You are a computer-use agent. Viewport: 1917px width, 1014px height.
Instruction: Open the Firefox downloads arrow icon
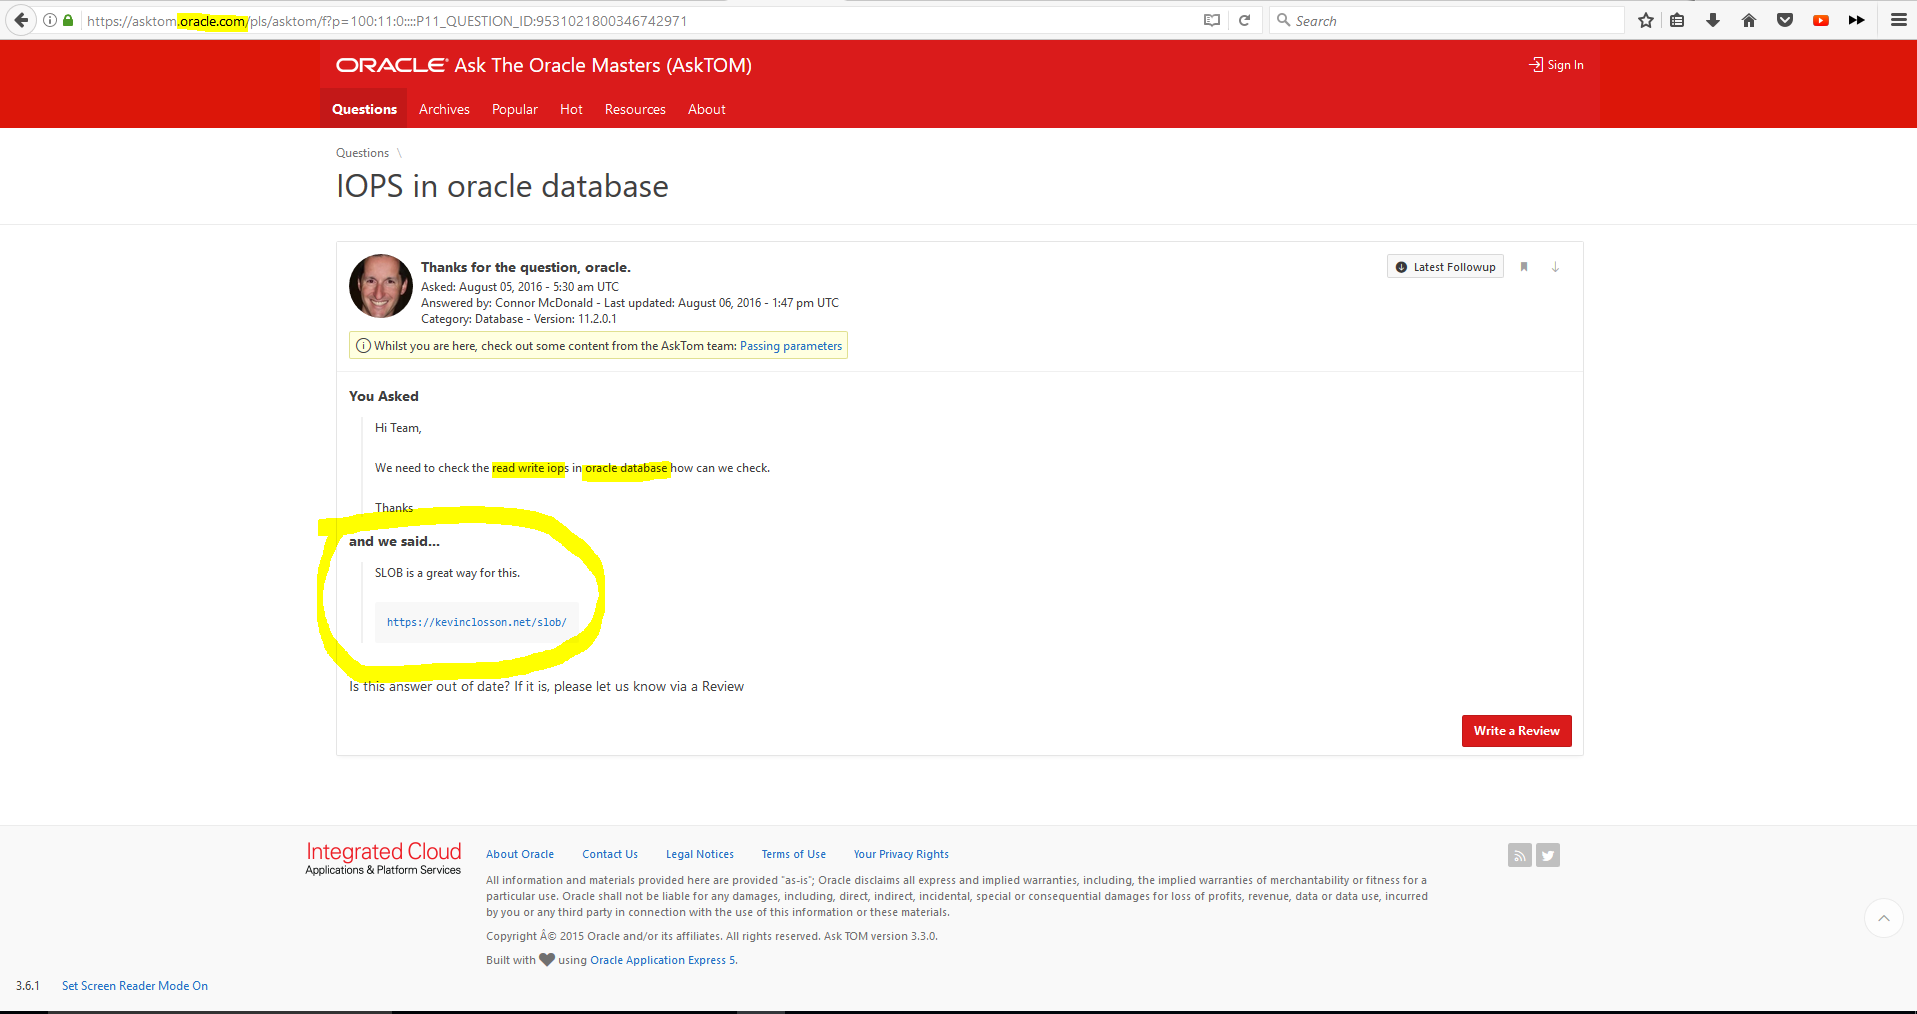tap(1713, 20)
